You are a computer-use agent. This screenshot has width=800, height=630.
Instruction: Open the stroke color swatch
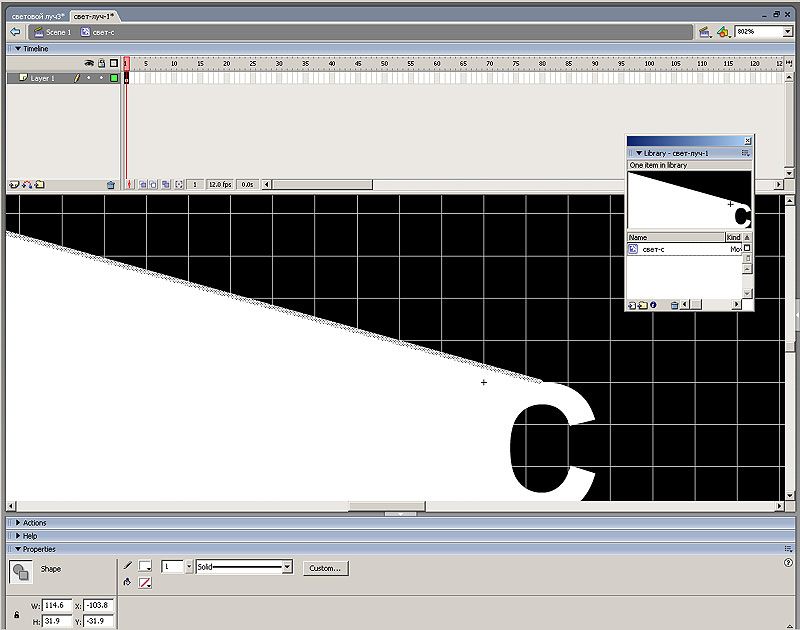(145, 566)
